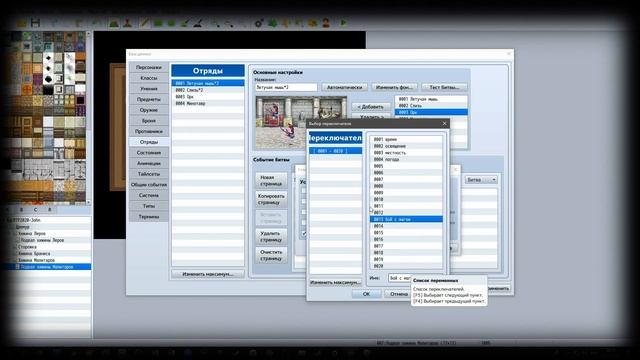Start Playtest with green play icon

tap(343, 23)
